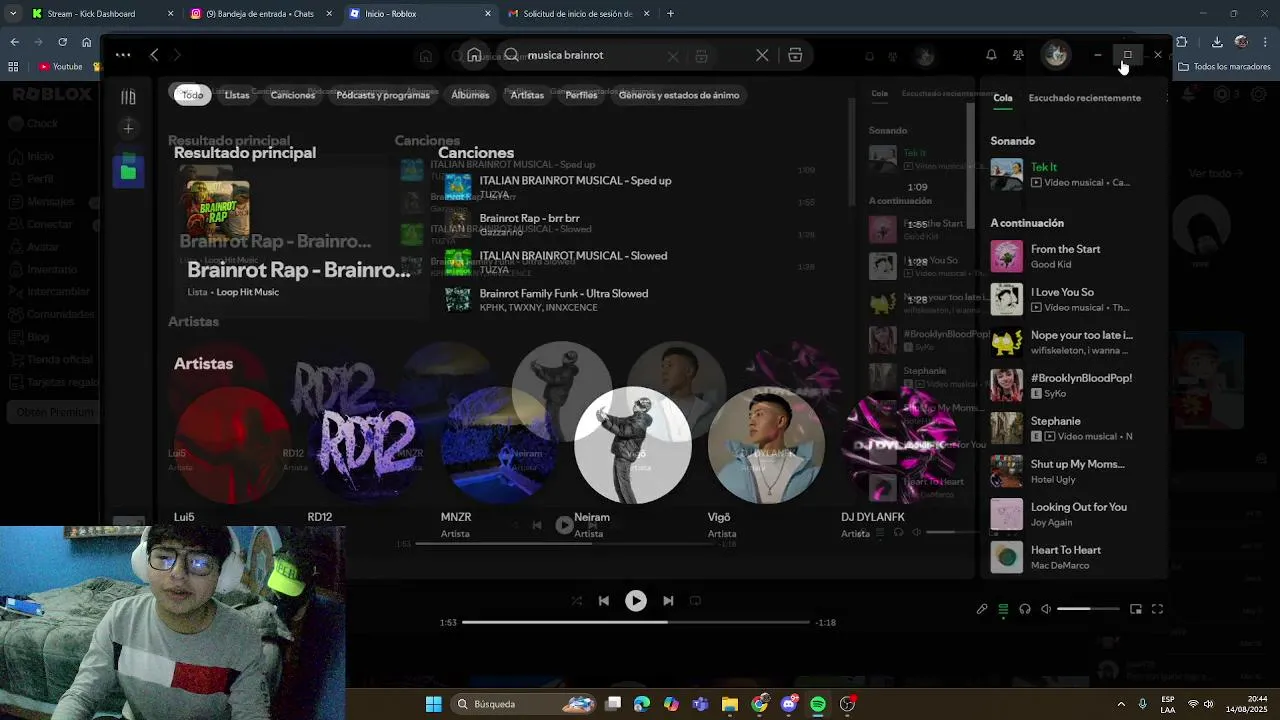Show hidden system tray icons chevron

tap(1121, 704)
